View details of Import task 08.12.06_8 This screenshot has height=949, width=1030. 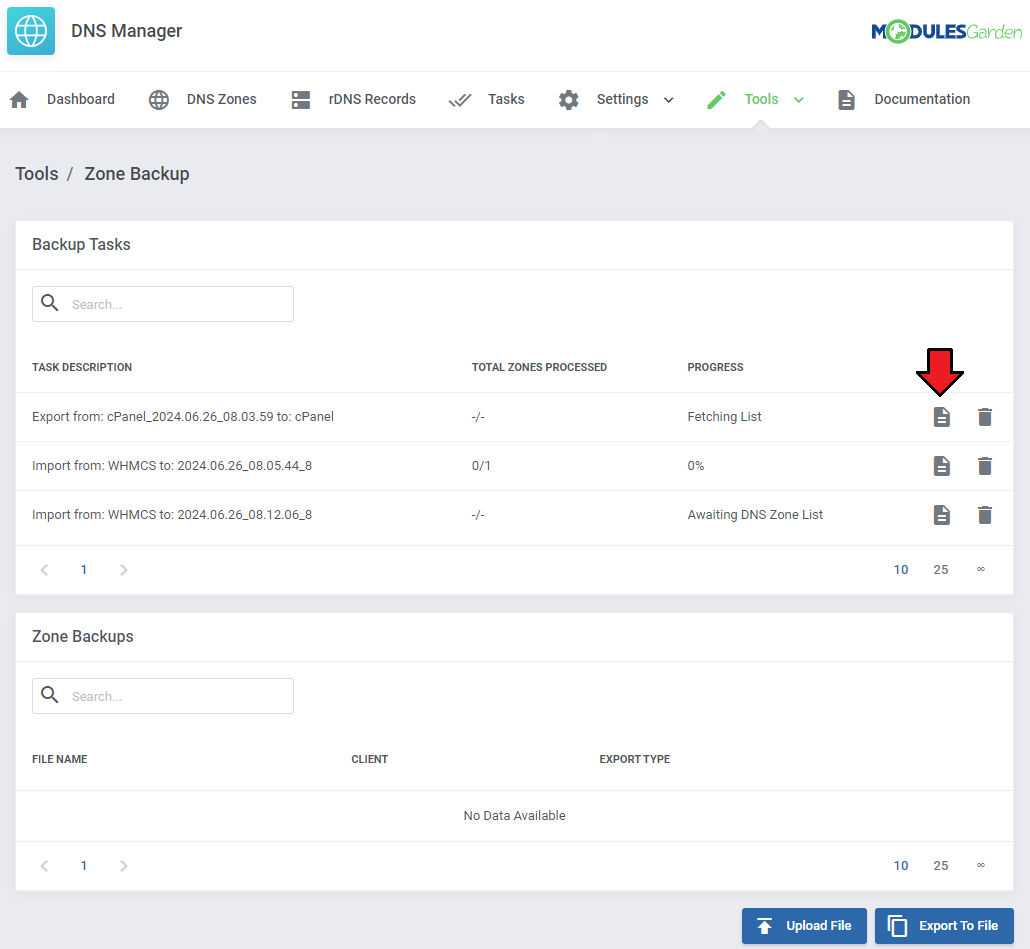point(942,515)
